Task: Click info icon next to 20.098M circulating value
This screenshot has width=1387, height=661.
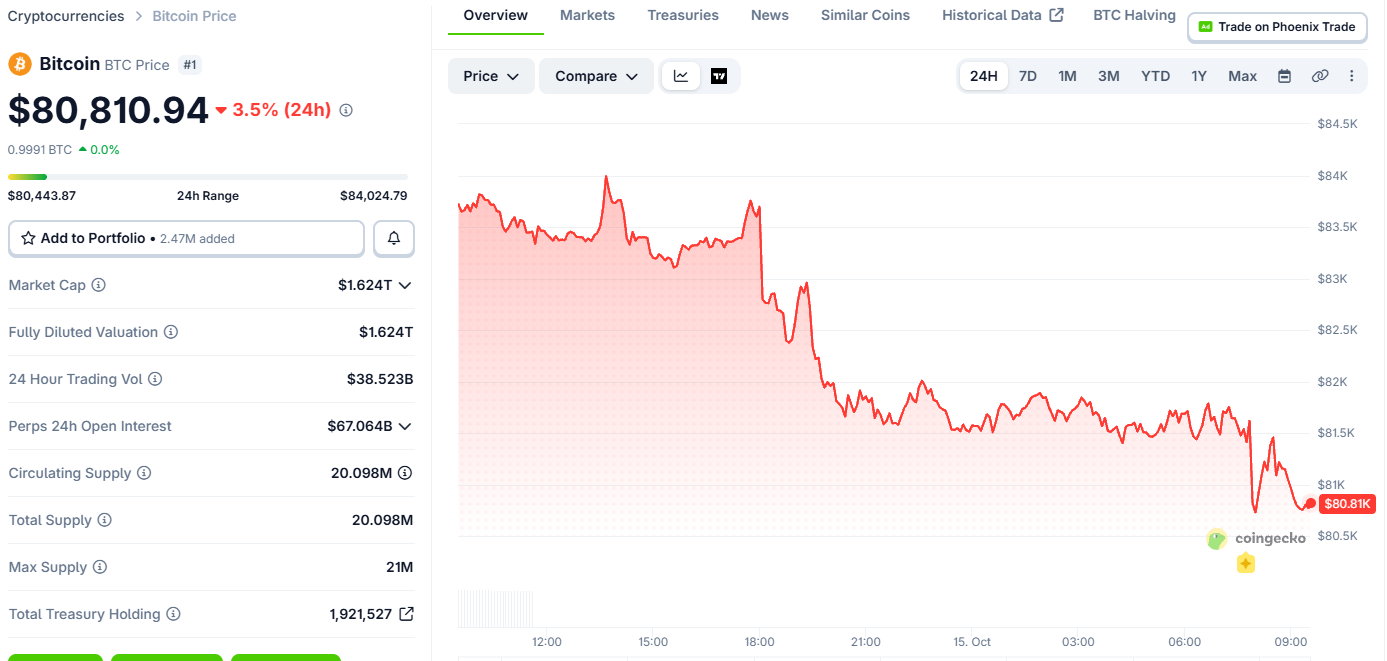Action: (x=405, y=473)
